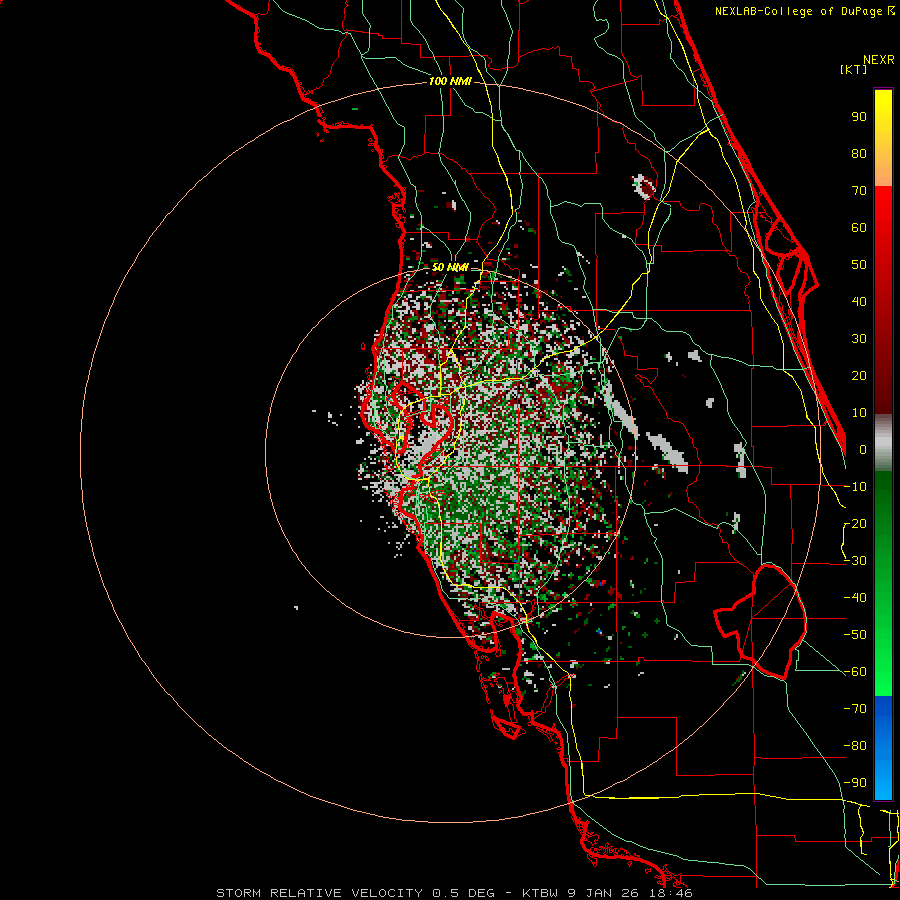This screenshot has height=900, width=900.
Task: Click the 40 value on velocity scale
Action: pyautogui.click(x=859, y=302)
